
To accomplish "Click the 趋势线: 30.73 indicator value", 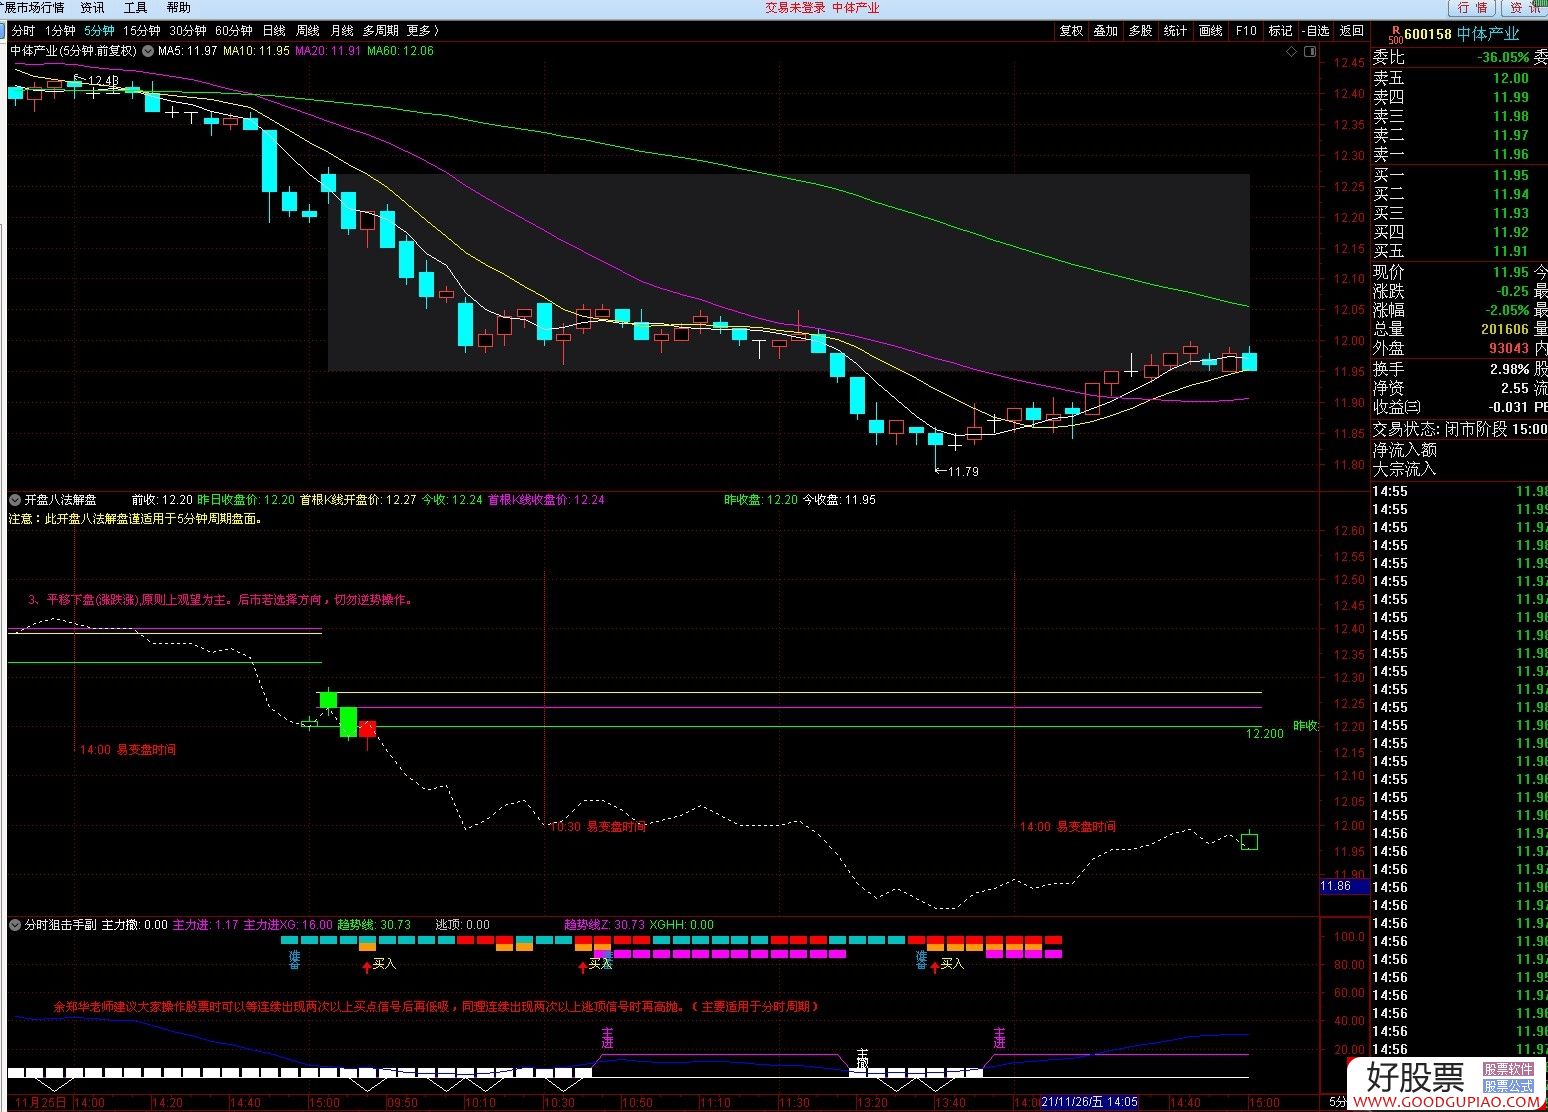I will [x=374, y=925].
